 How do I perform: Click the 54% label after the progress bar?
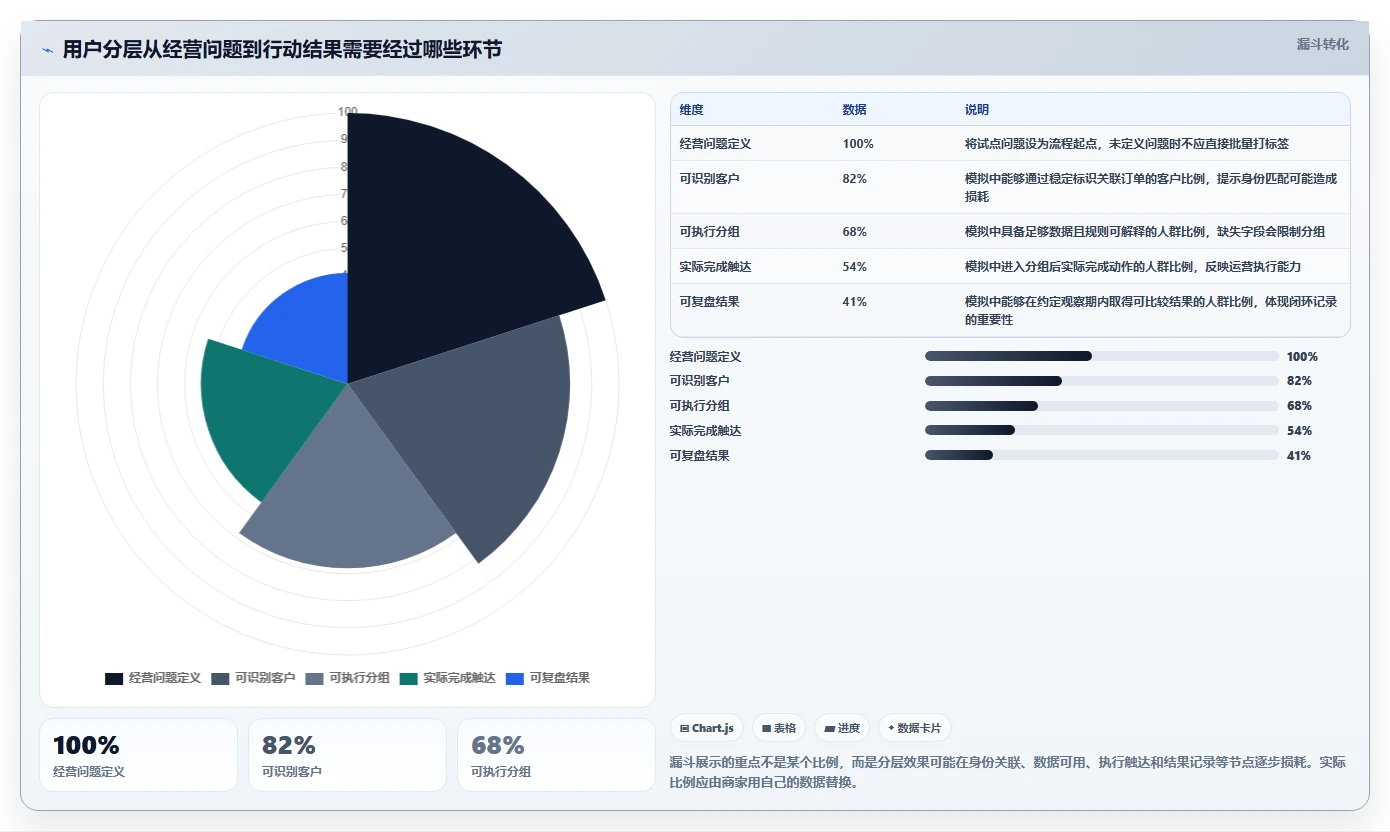pyautogui.click(x=1299, y=430)
